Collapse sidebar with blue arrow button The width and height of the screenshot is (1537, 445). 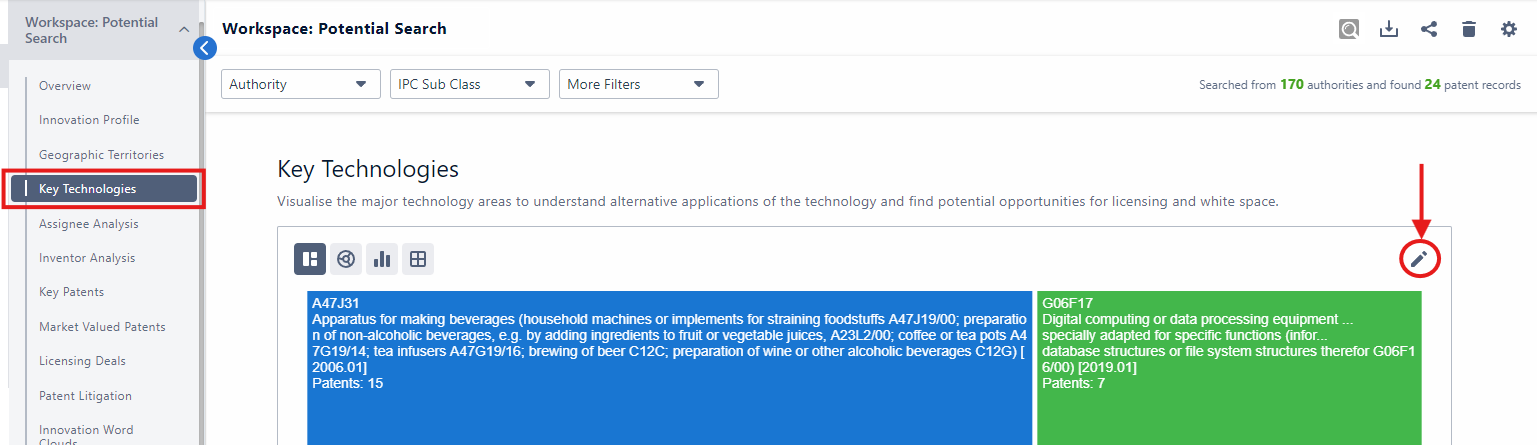click(205, 47)
